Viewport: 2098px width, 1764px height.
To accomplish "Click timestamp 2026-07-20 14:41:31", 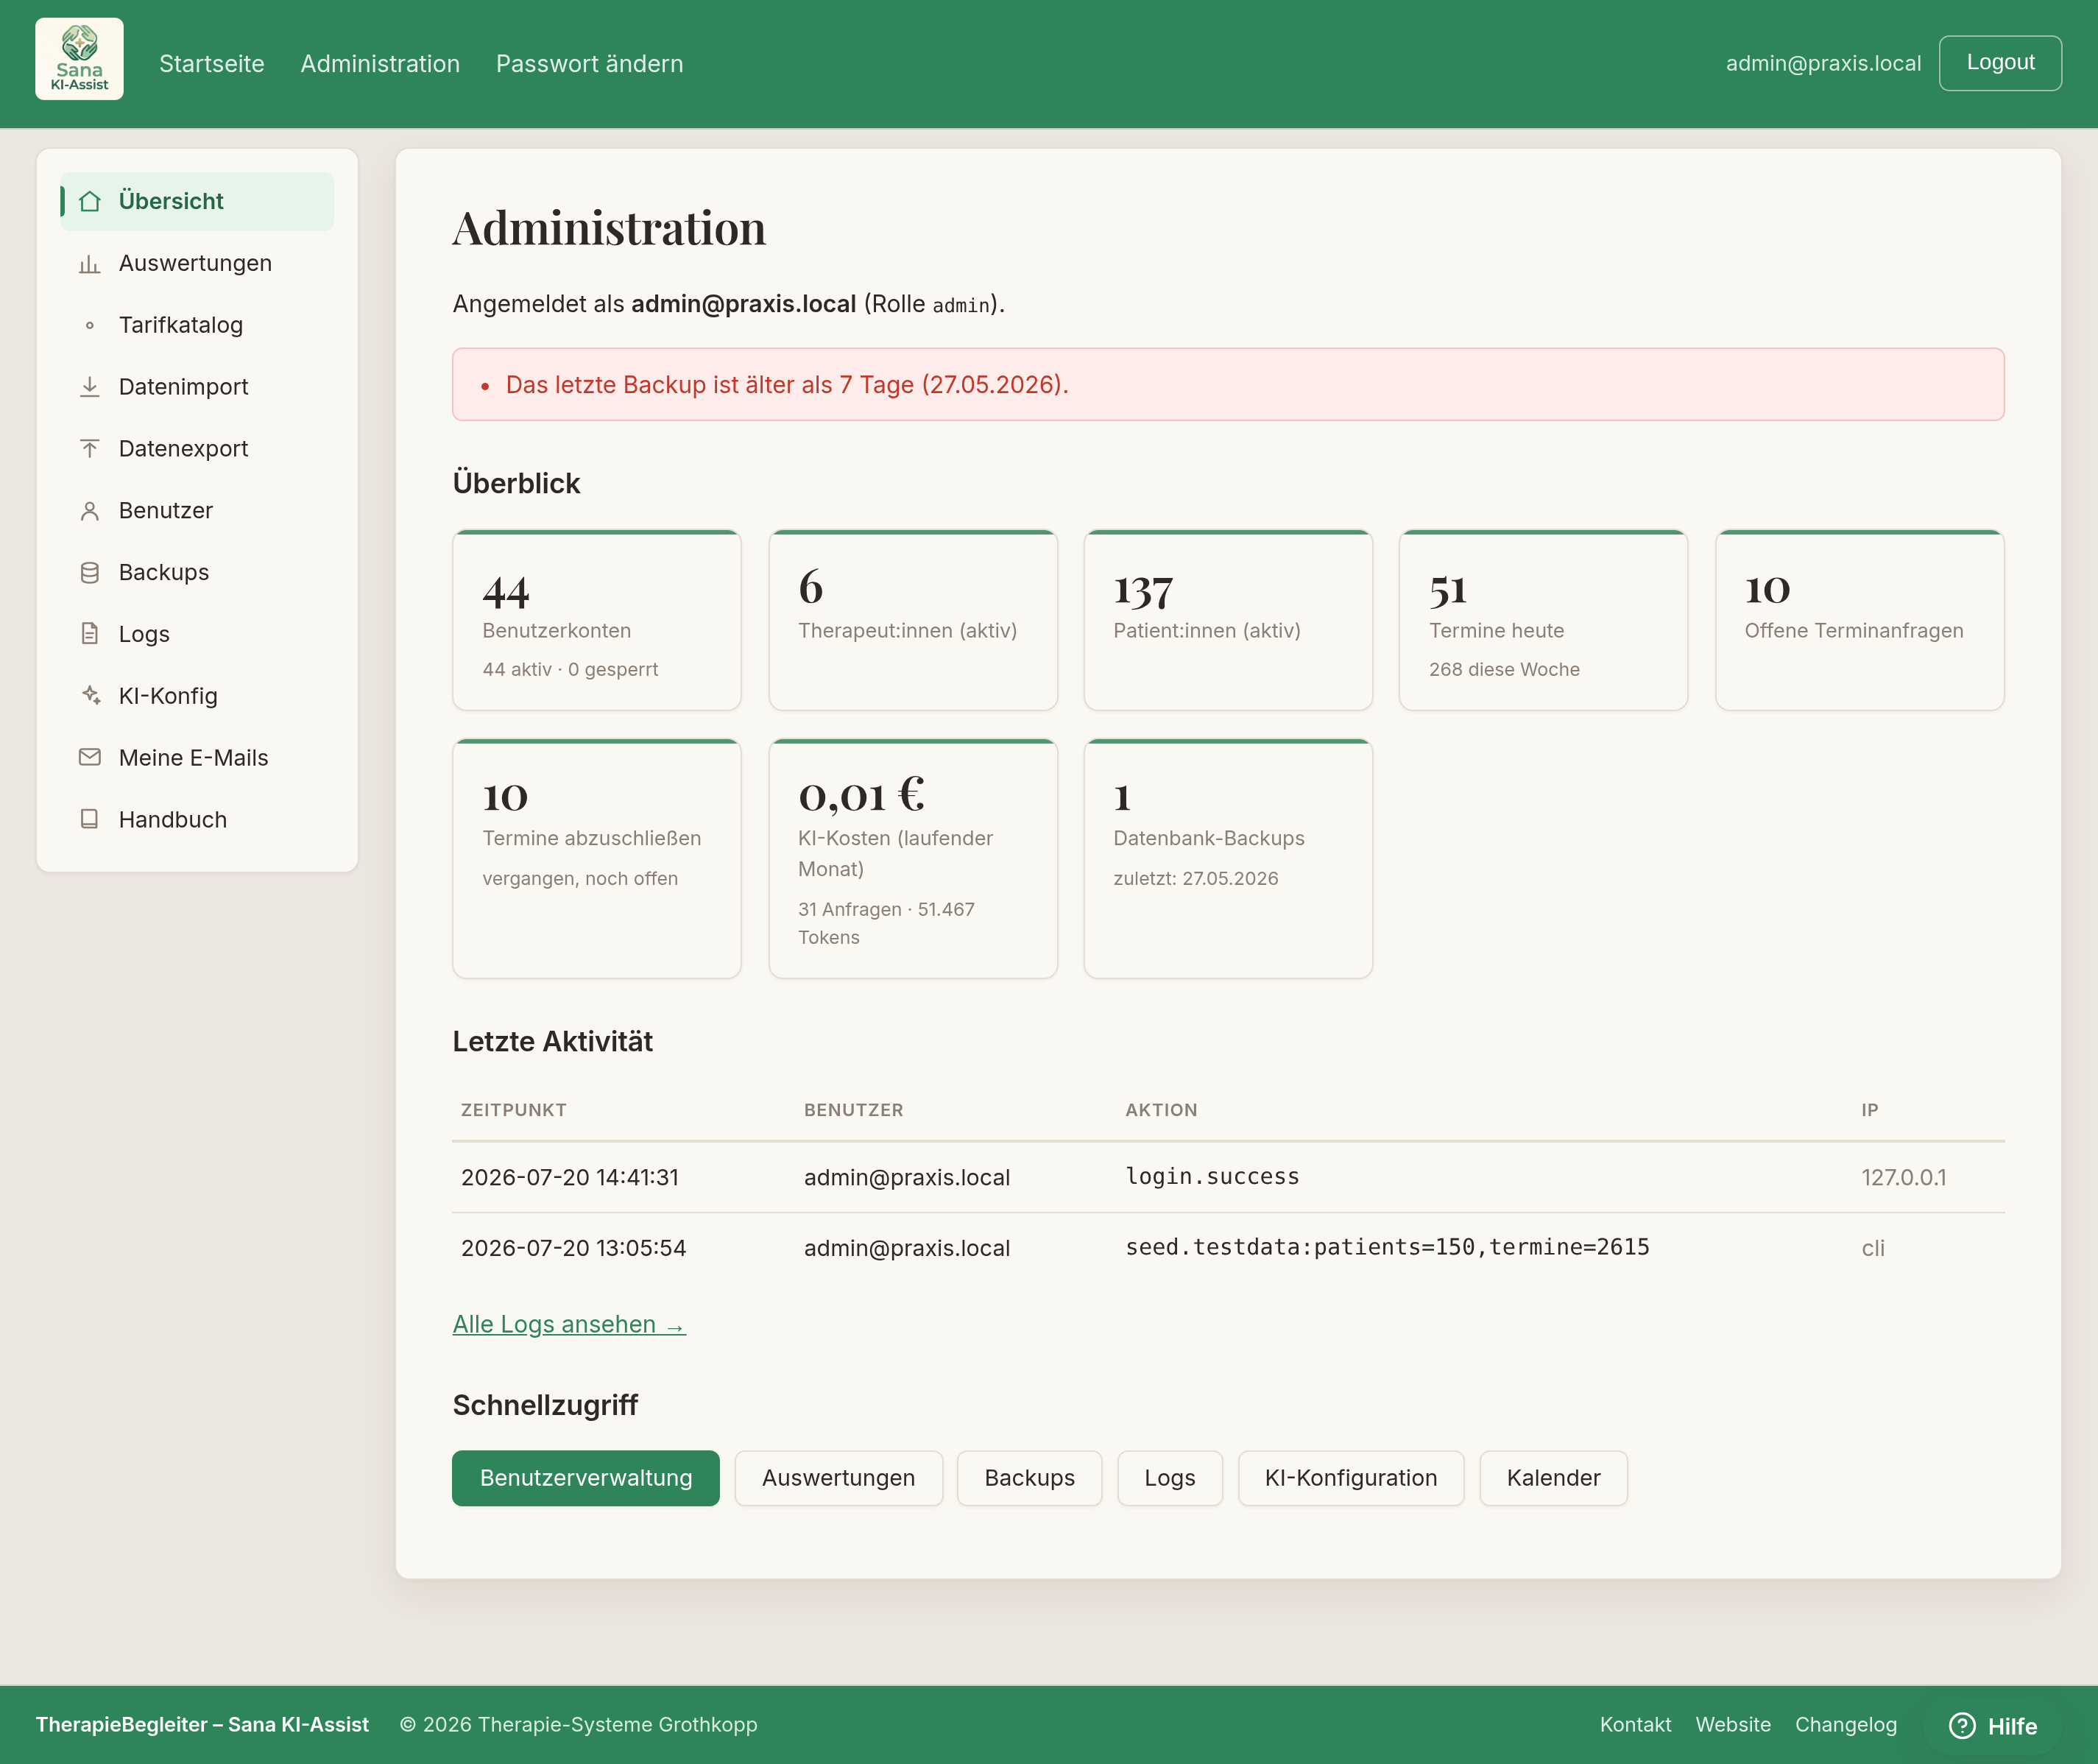I will (570, 1178).
